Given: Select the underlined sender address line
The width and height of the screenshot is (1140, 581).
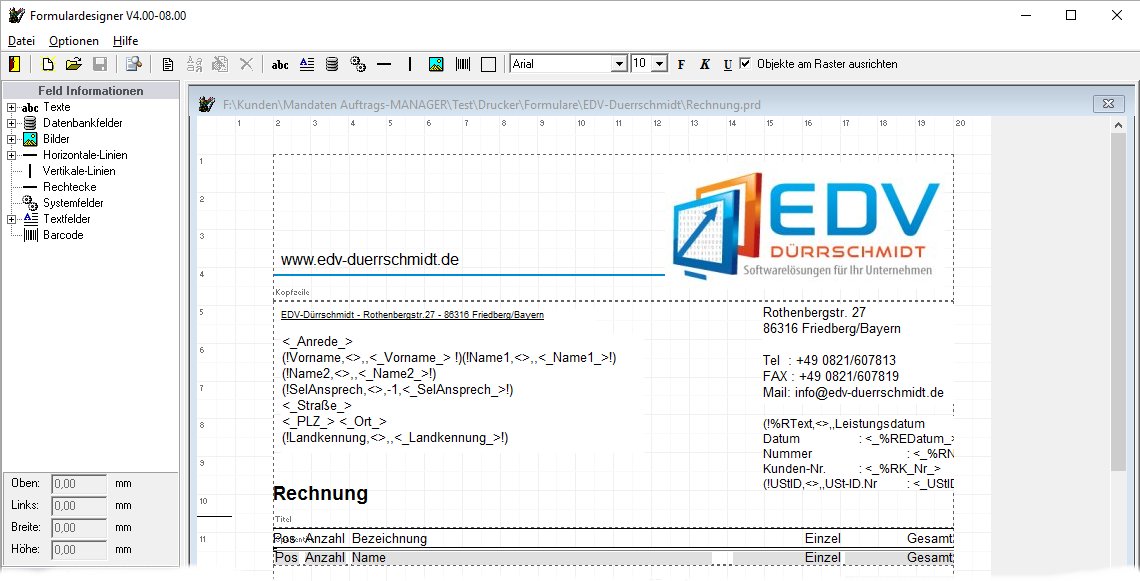Looking at the screenshot, I should (412, 315).
